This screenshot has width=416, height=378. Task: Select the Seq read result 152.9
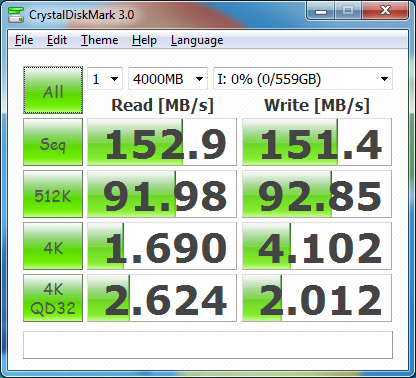[162, 142]
